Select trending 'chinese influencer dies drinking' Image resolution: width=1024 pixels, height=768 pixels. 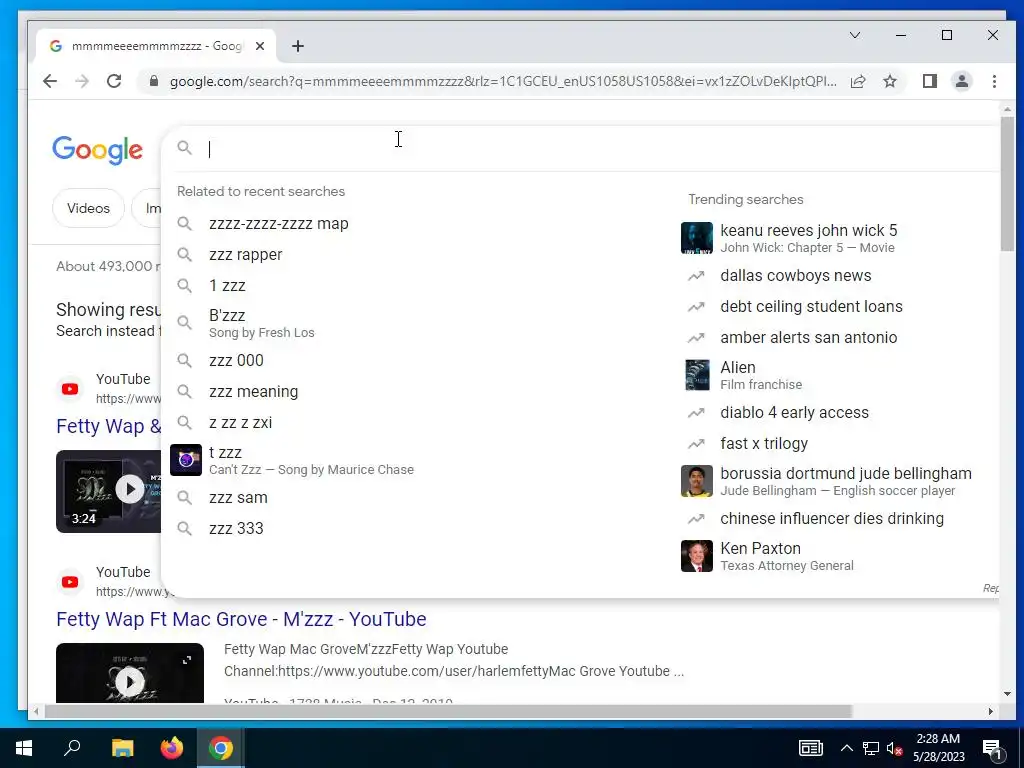coord(832,519)
